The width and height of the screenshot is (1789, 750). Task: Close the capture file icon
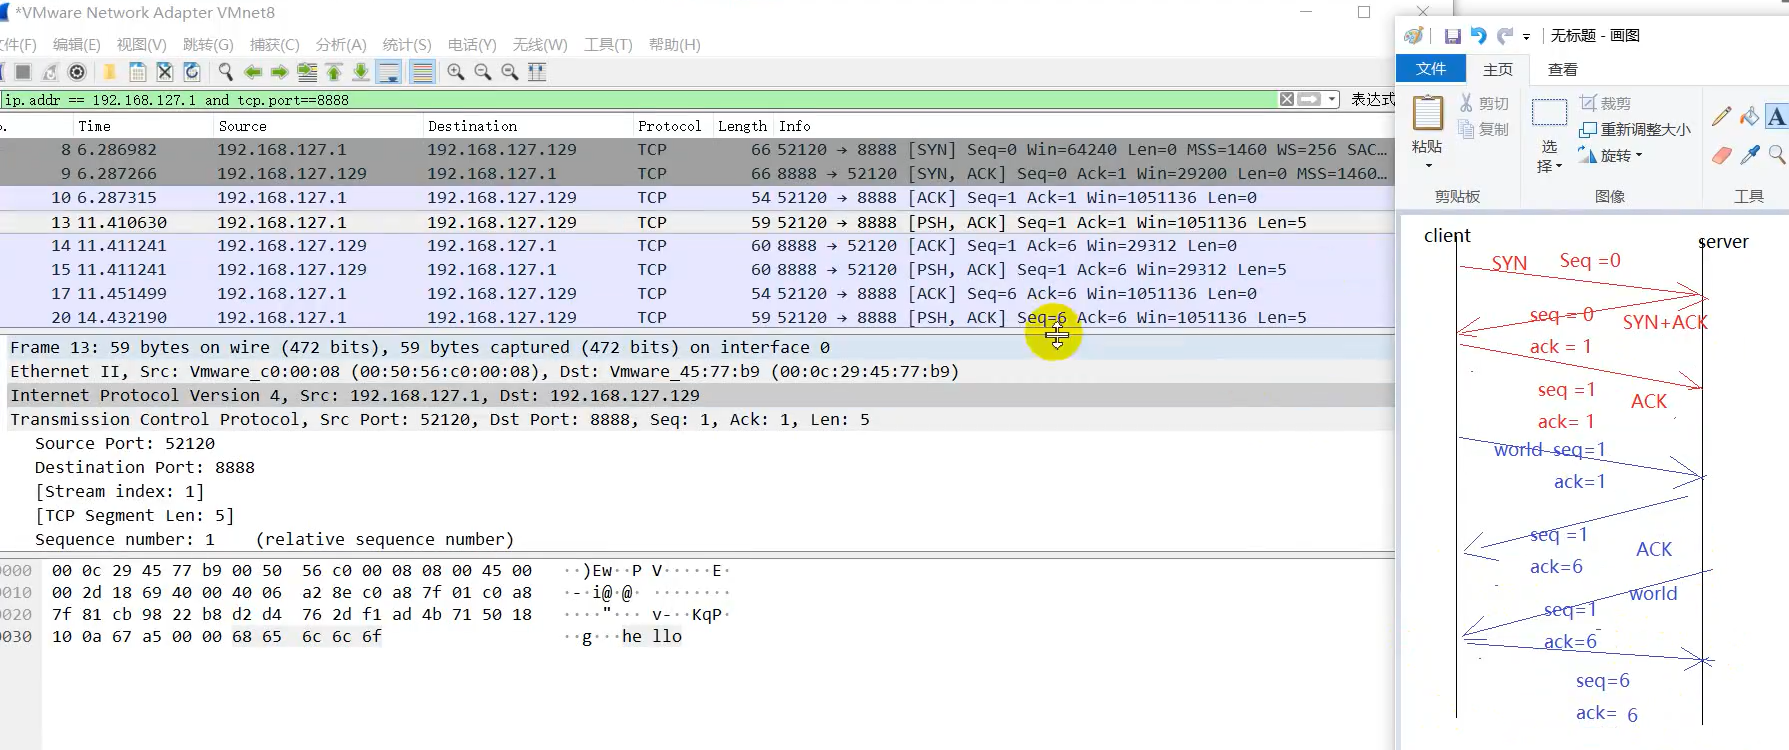pos(165,72)
